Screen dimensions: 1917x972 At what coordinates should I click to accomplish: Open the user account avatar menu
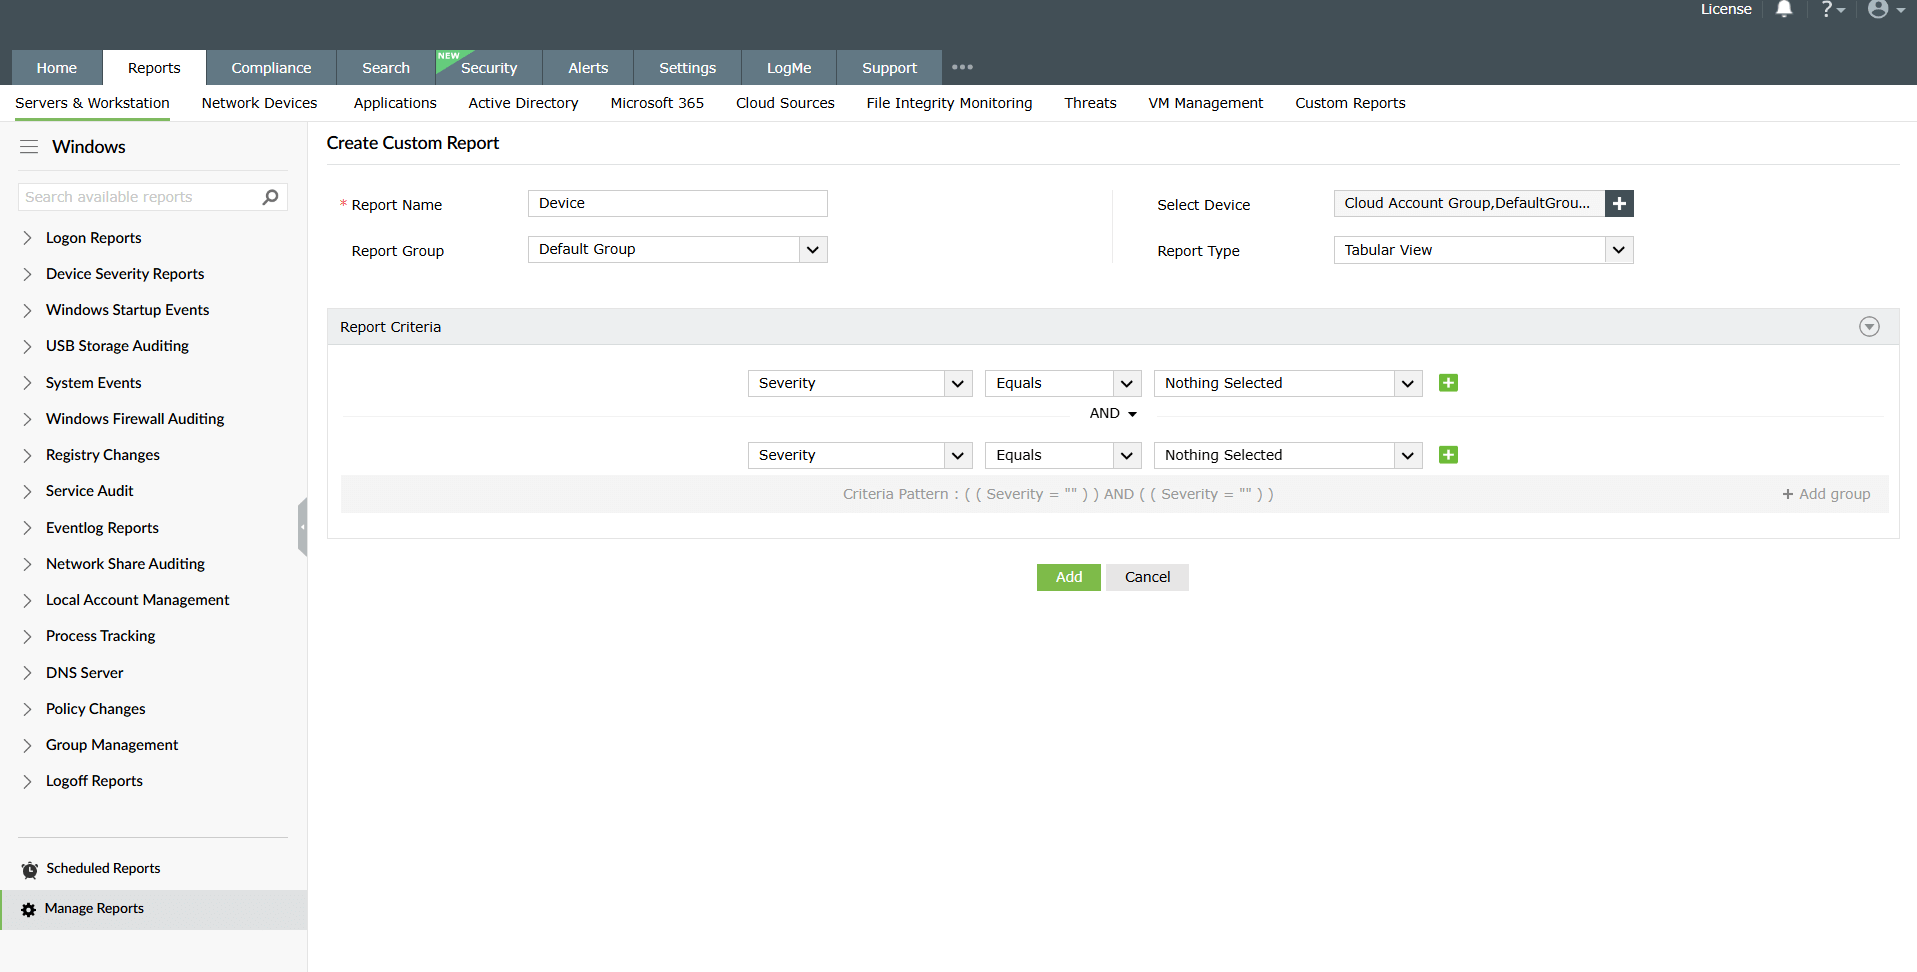[x=1886, y=9]
